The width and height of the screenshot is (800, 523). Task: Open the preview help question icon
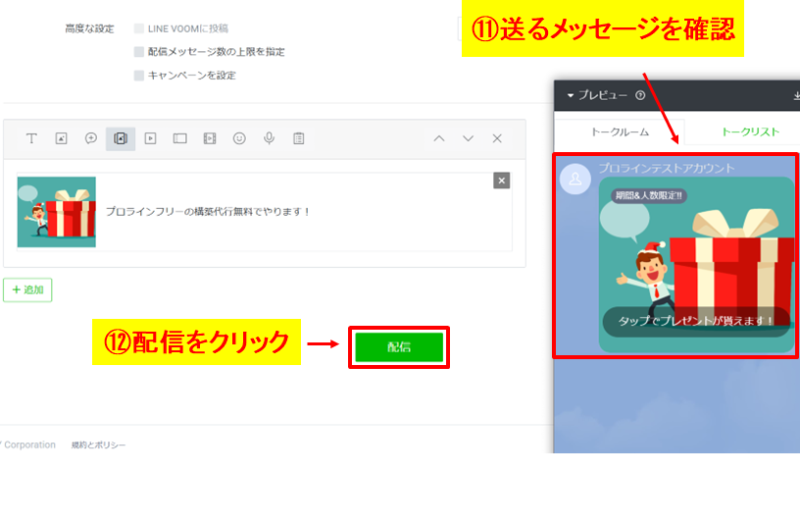640,95
